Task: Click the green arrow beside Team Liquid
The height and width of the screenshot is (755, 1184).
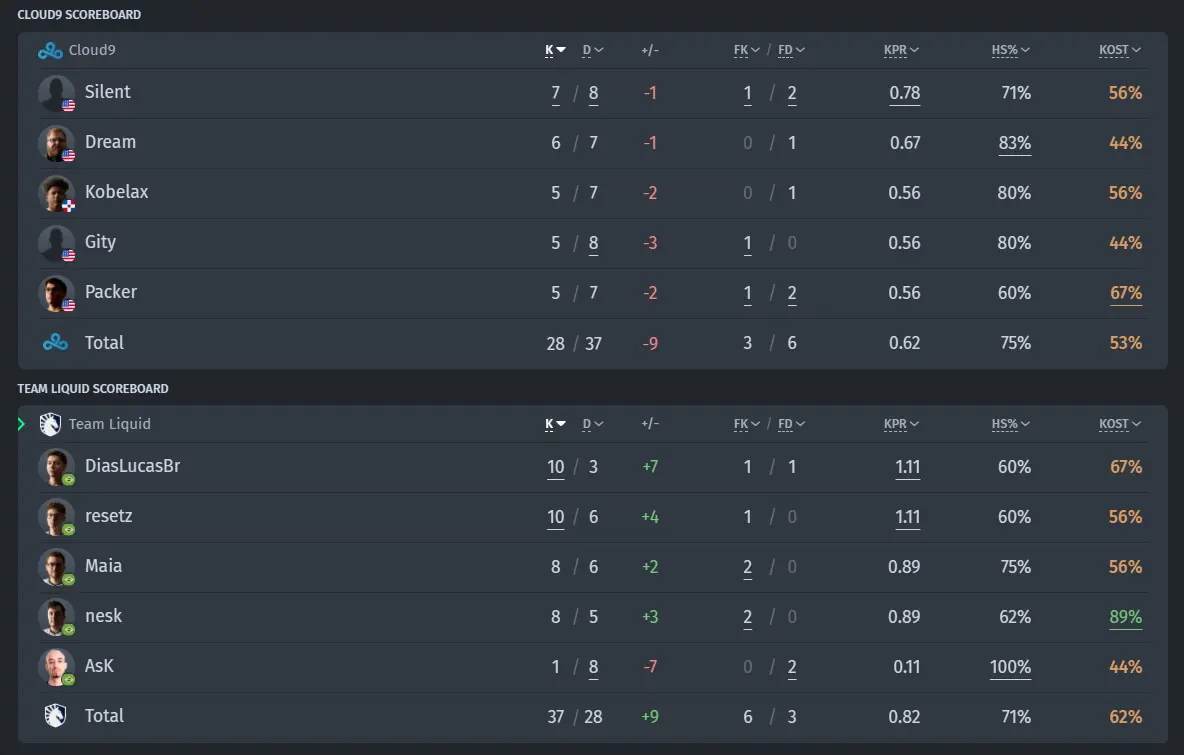Action: (21, 424)
